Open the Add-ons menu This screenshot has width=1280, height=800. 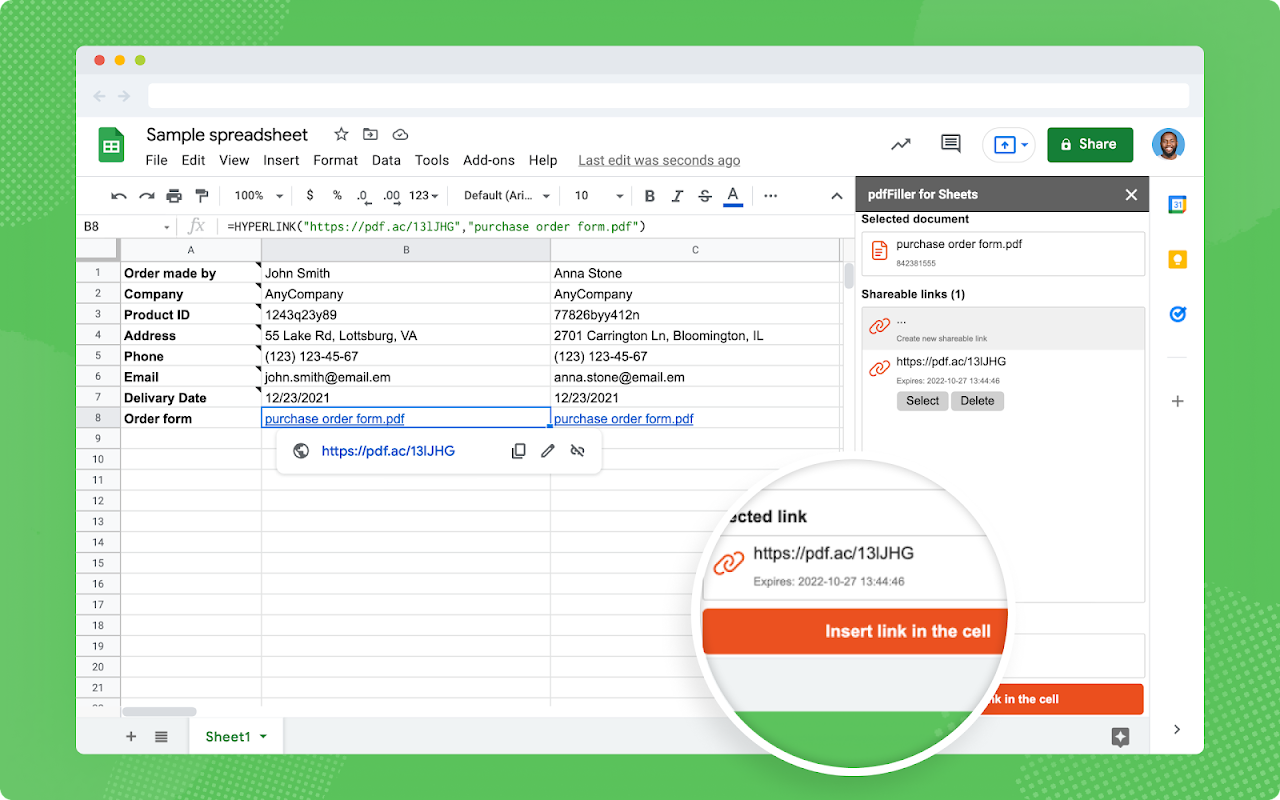tap(489, 160)
